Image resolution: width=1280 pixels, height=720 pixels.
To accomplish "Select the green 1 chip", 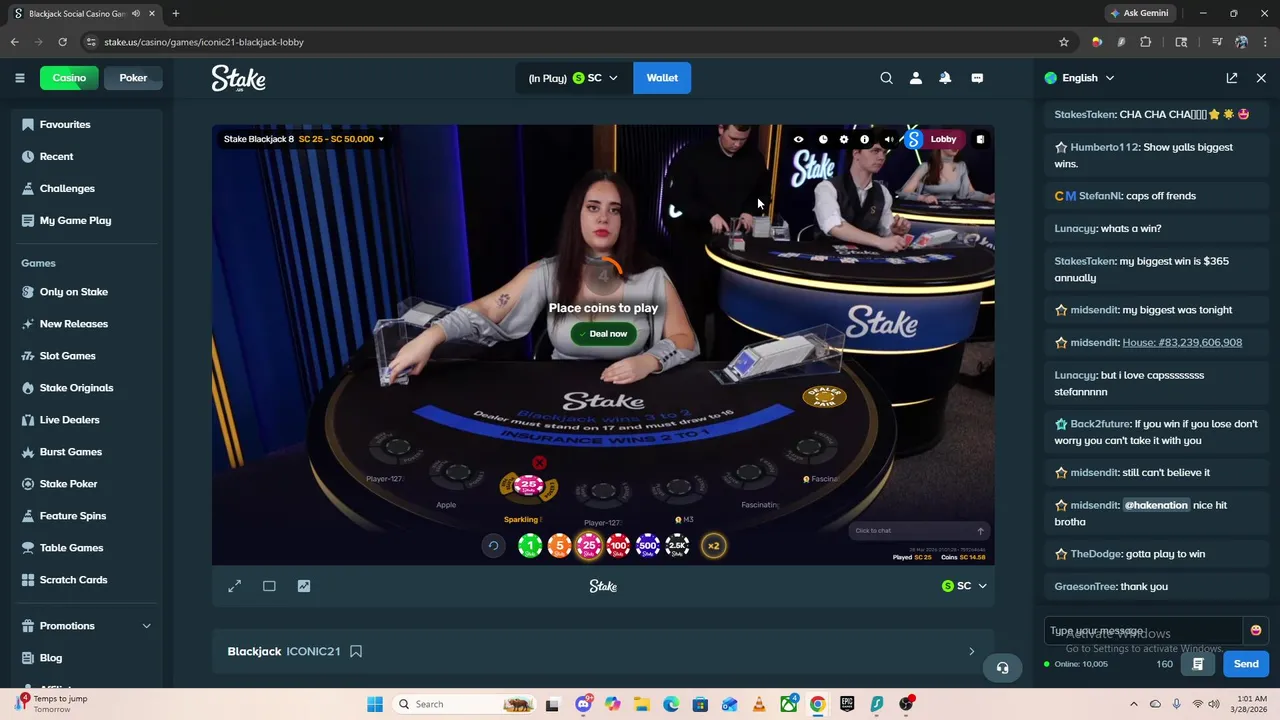I will click(530, 546).
